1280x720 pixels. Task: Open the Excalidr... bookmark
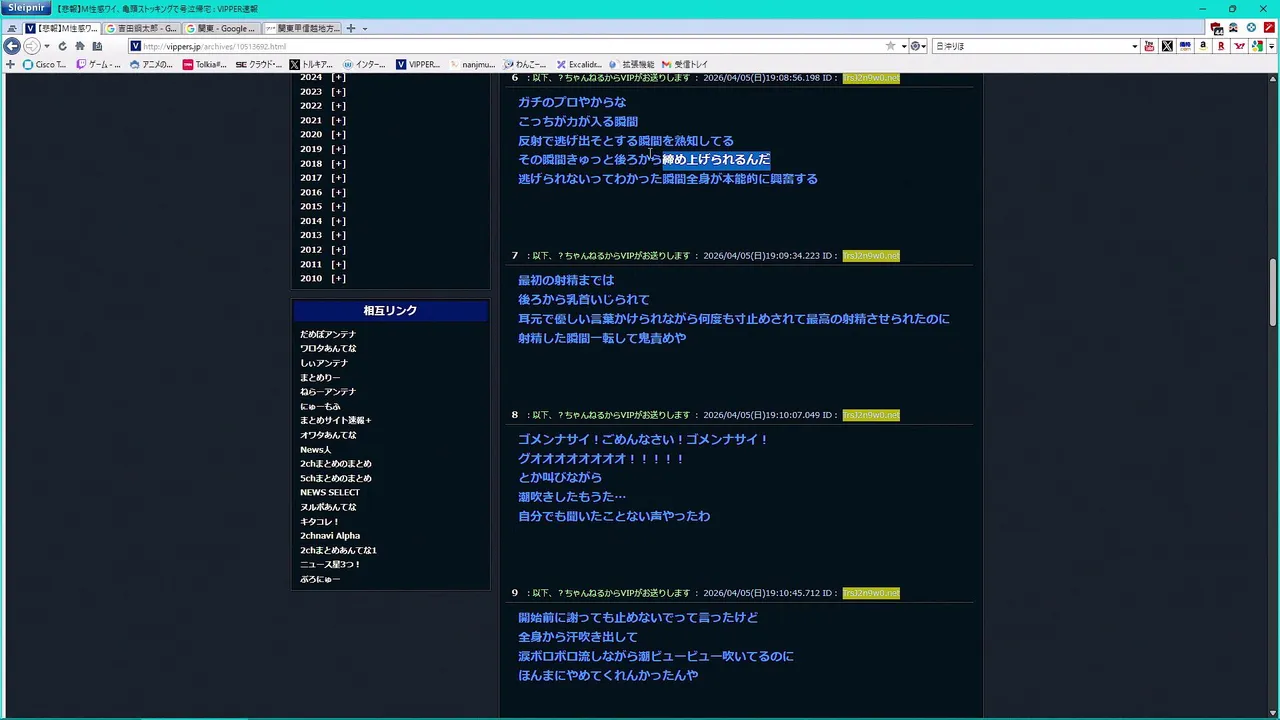(580, 64)
